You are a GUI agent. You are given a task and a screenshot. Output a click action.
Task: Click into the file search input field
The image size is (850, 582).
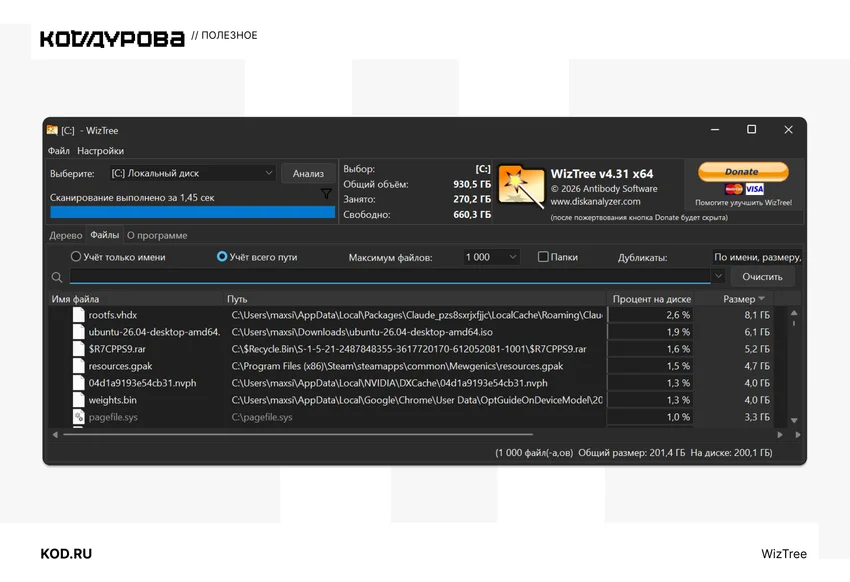(390, 276)
